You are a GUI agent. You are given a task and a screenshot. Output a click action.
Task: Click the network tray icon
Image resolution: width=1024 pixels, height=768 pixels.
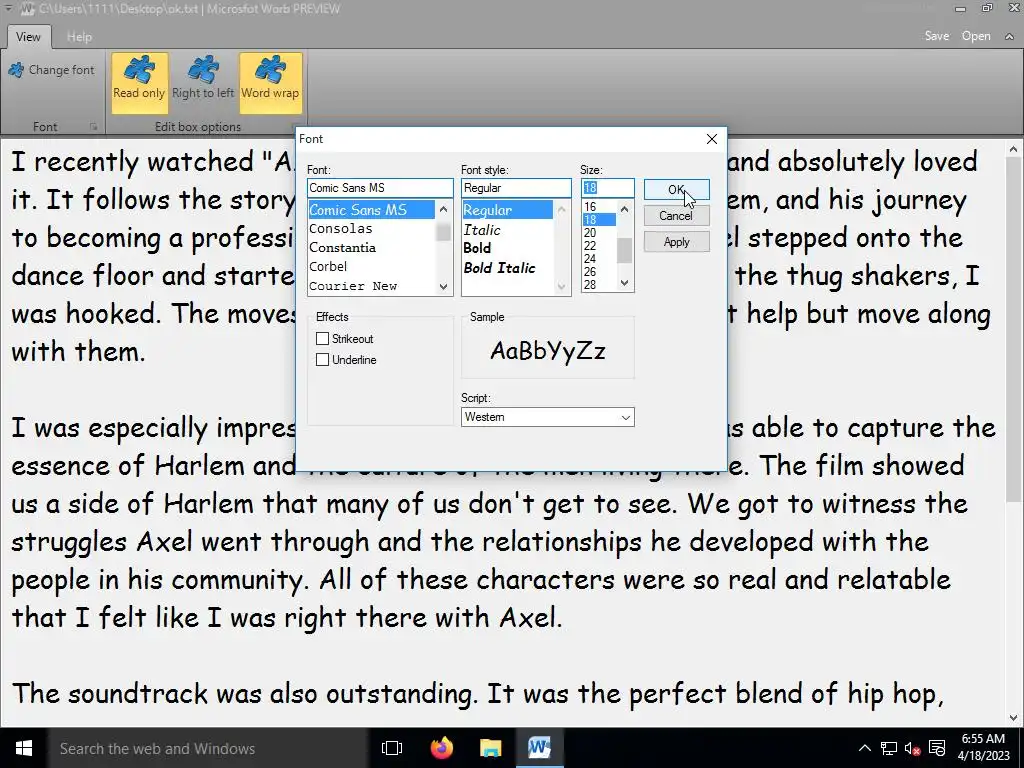(889, 748)
